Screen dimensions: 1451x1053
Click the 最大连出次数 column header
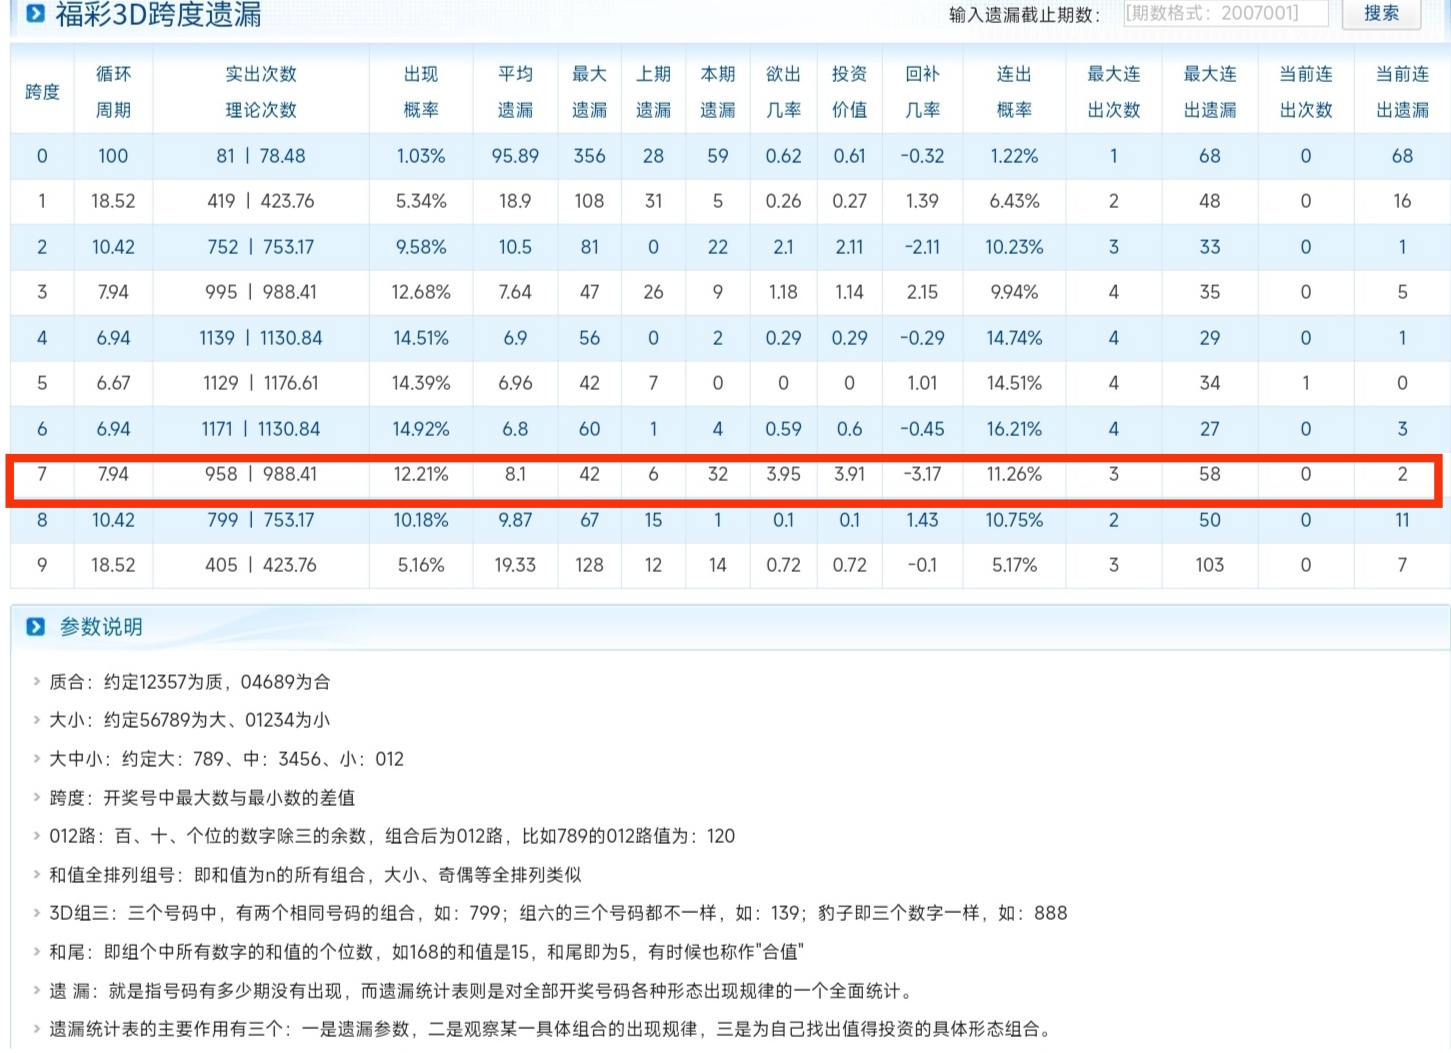tap(1114, 92)
